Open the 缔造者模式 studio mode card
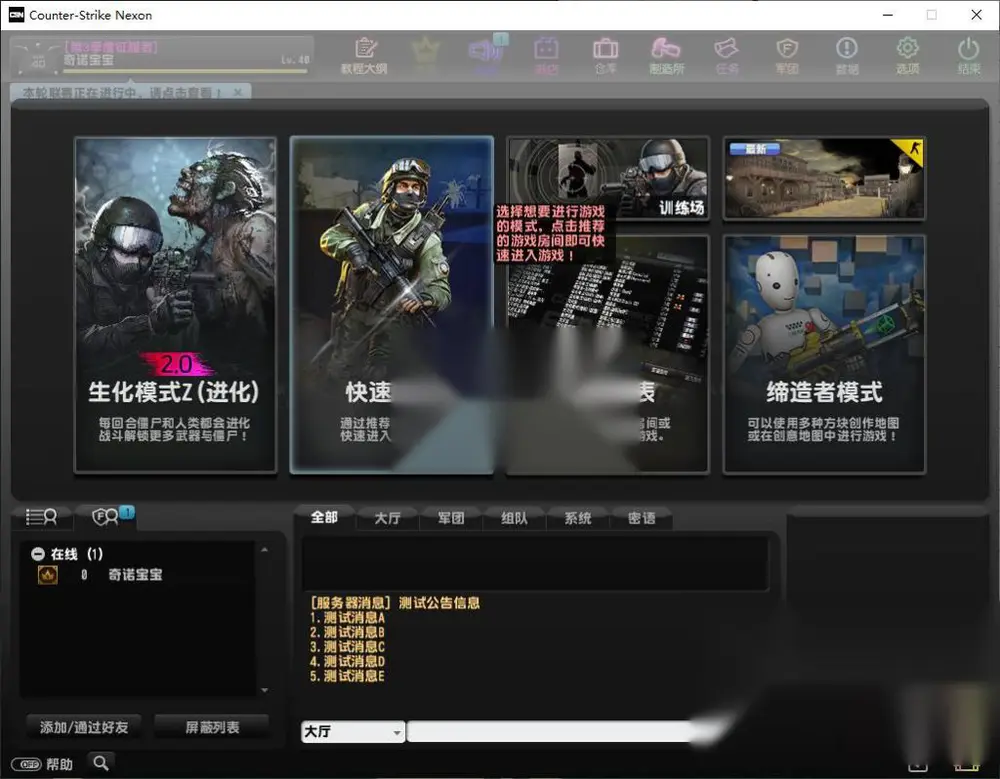1000x779 pixels. click(824, 354)
